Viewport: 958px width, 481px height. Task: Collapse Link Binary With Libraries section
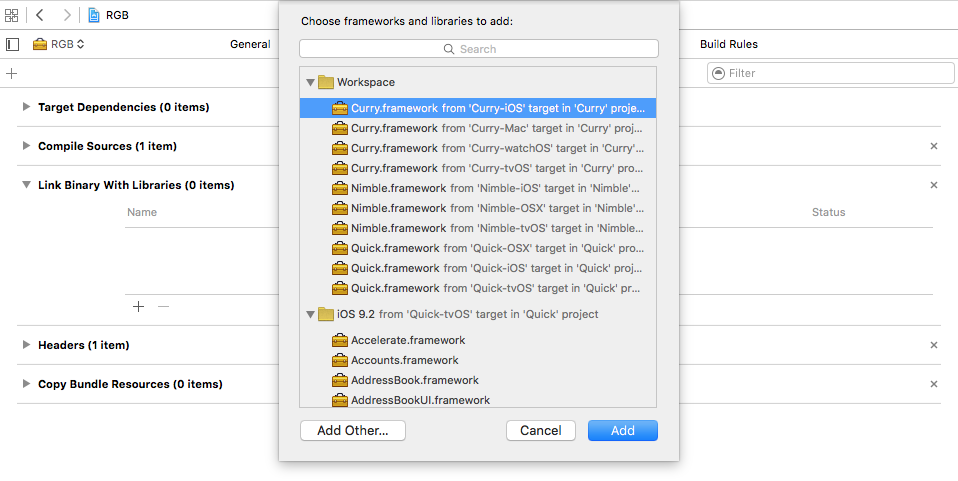tap(26, 185)
